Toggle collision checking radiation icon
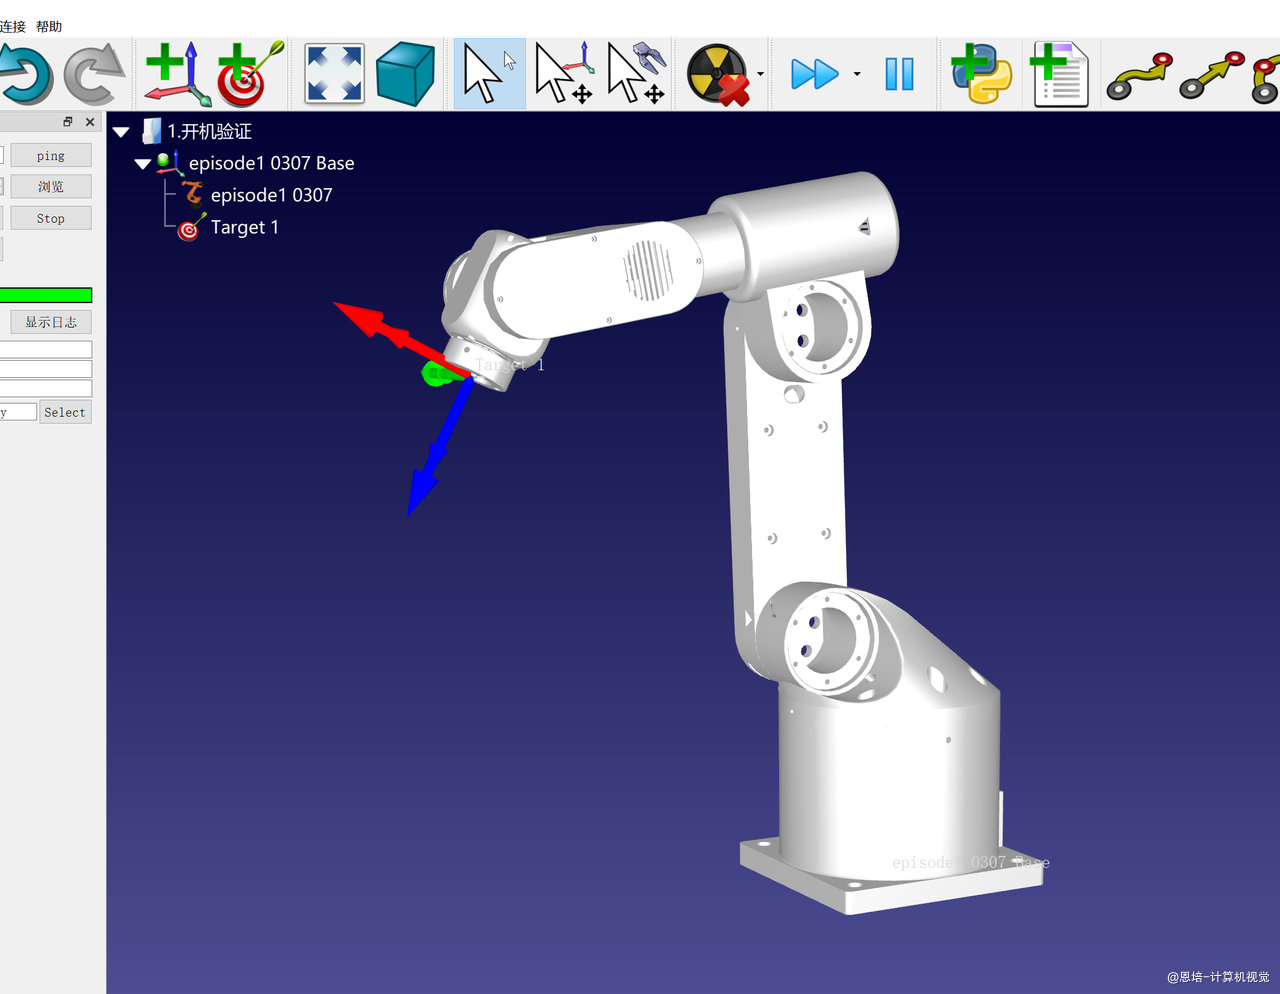 click(x=718, y=74)
